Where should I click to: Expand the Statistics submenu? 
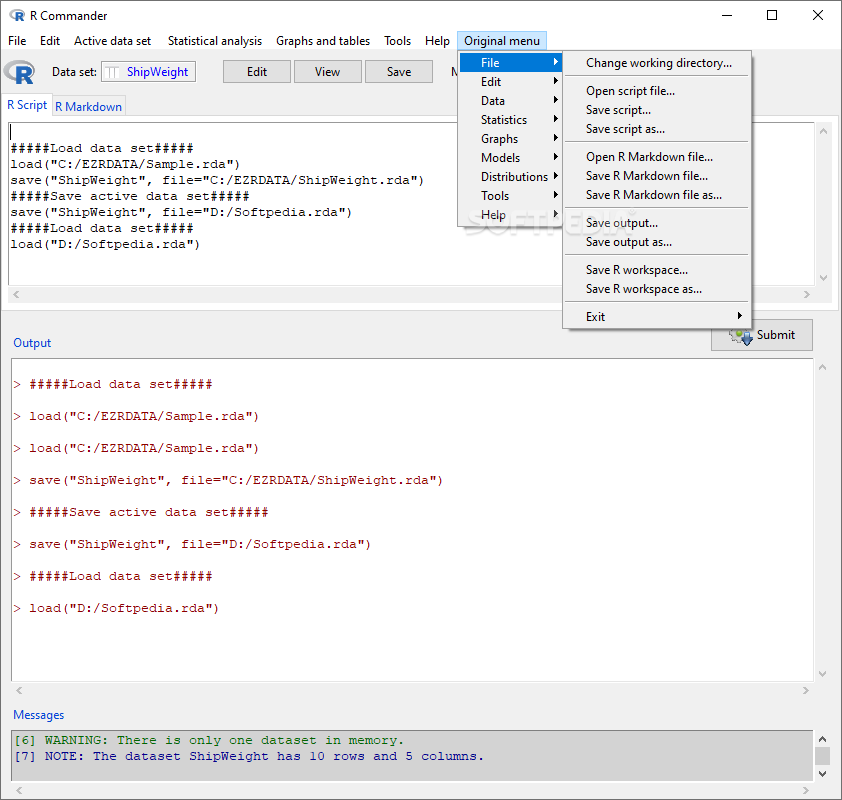pyautogui.click(x=510, y=120)
